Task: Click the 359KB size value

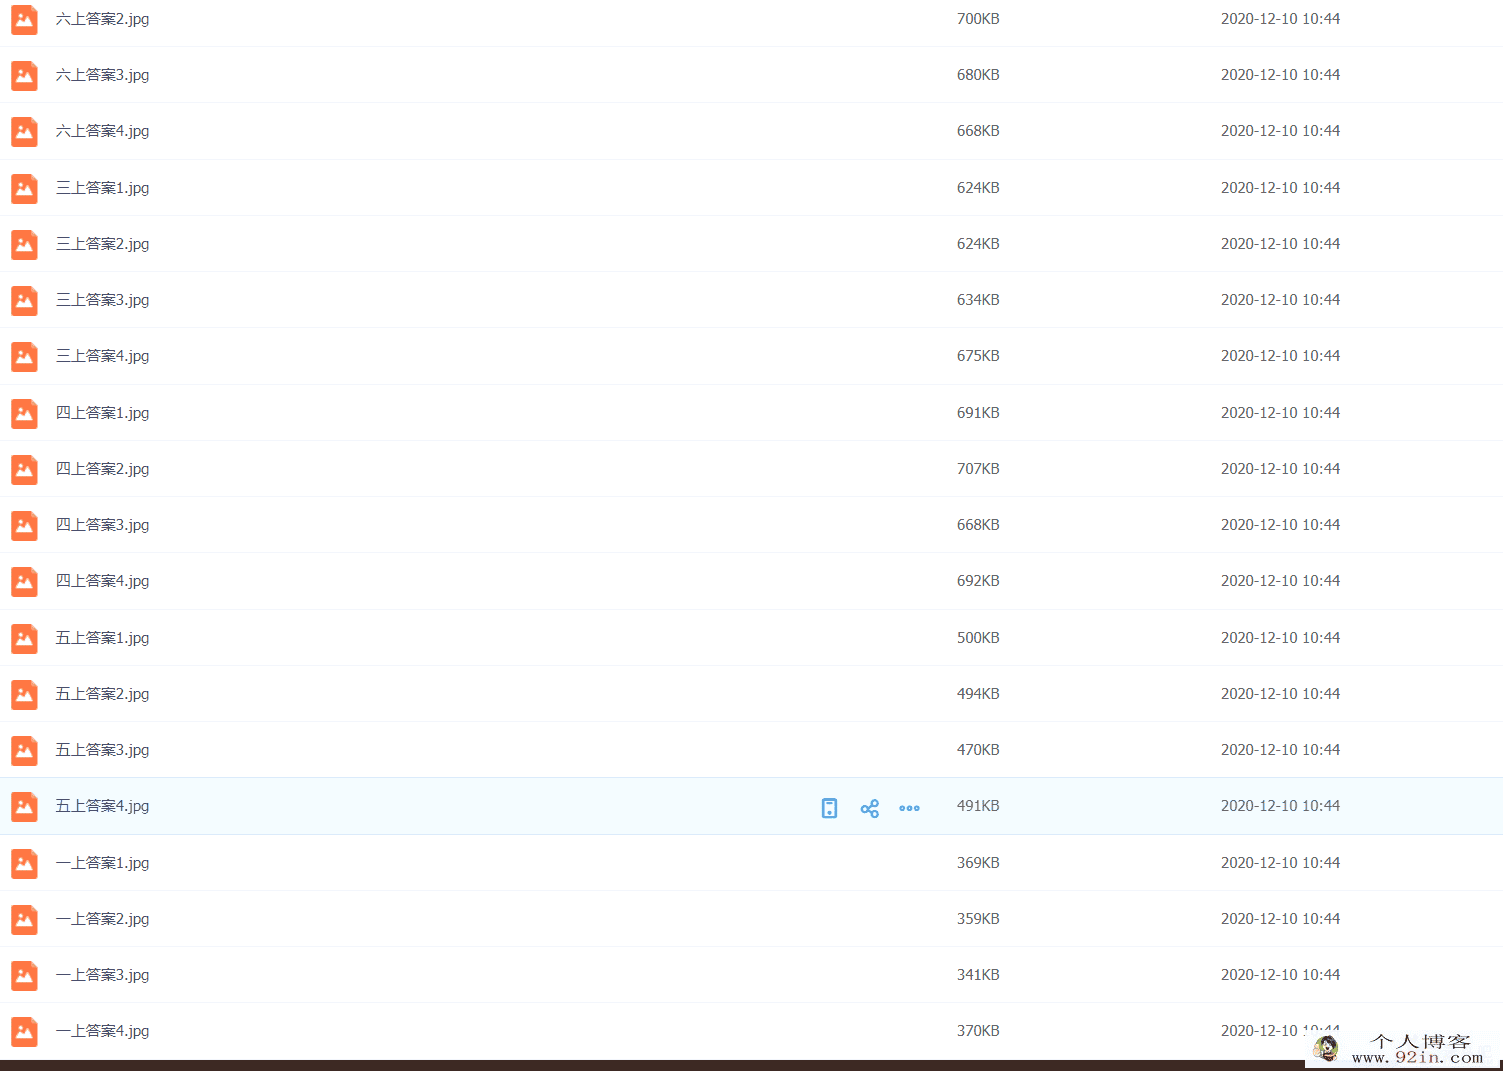Action: point(978,919)
